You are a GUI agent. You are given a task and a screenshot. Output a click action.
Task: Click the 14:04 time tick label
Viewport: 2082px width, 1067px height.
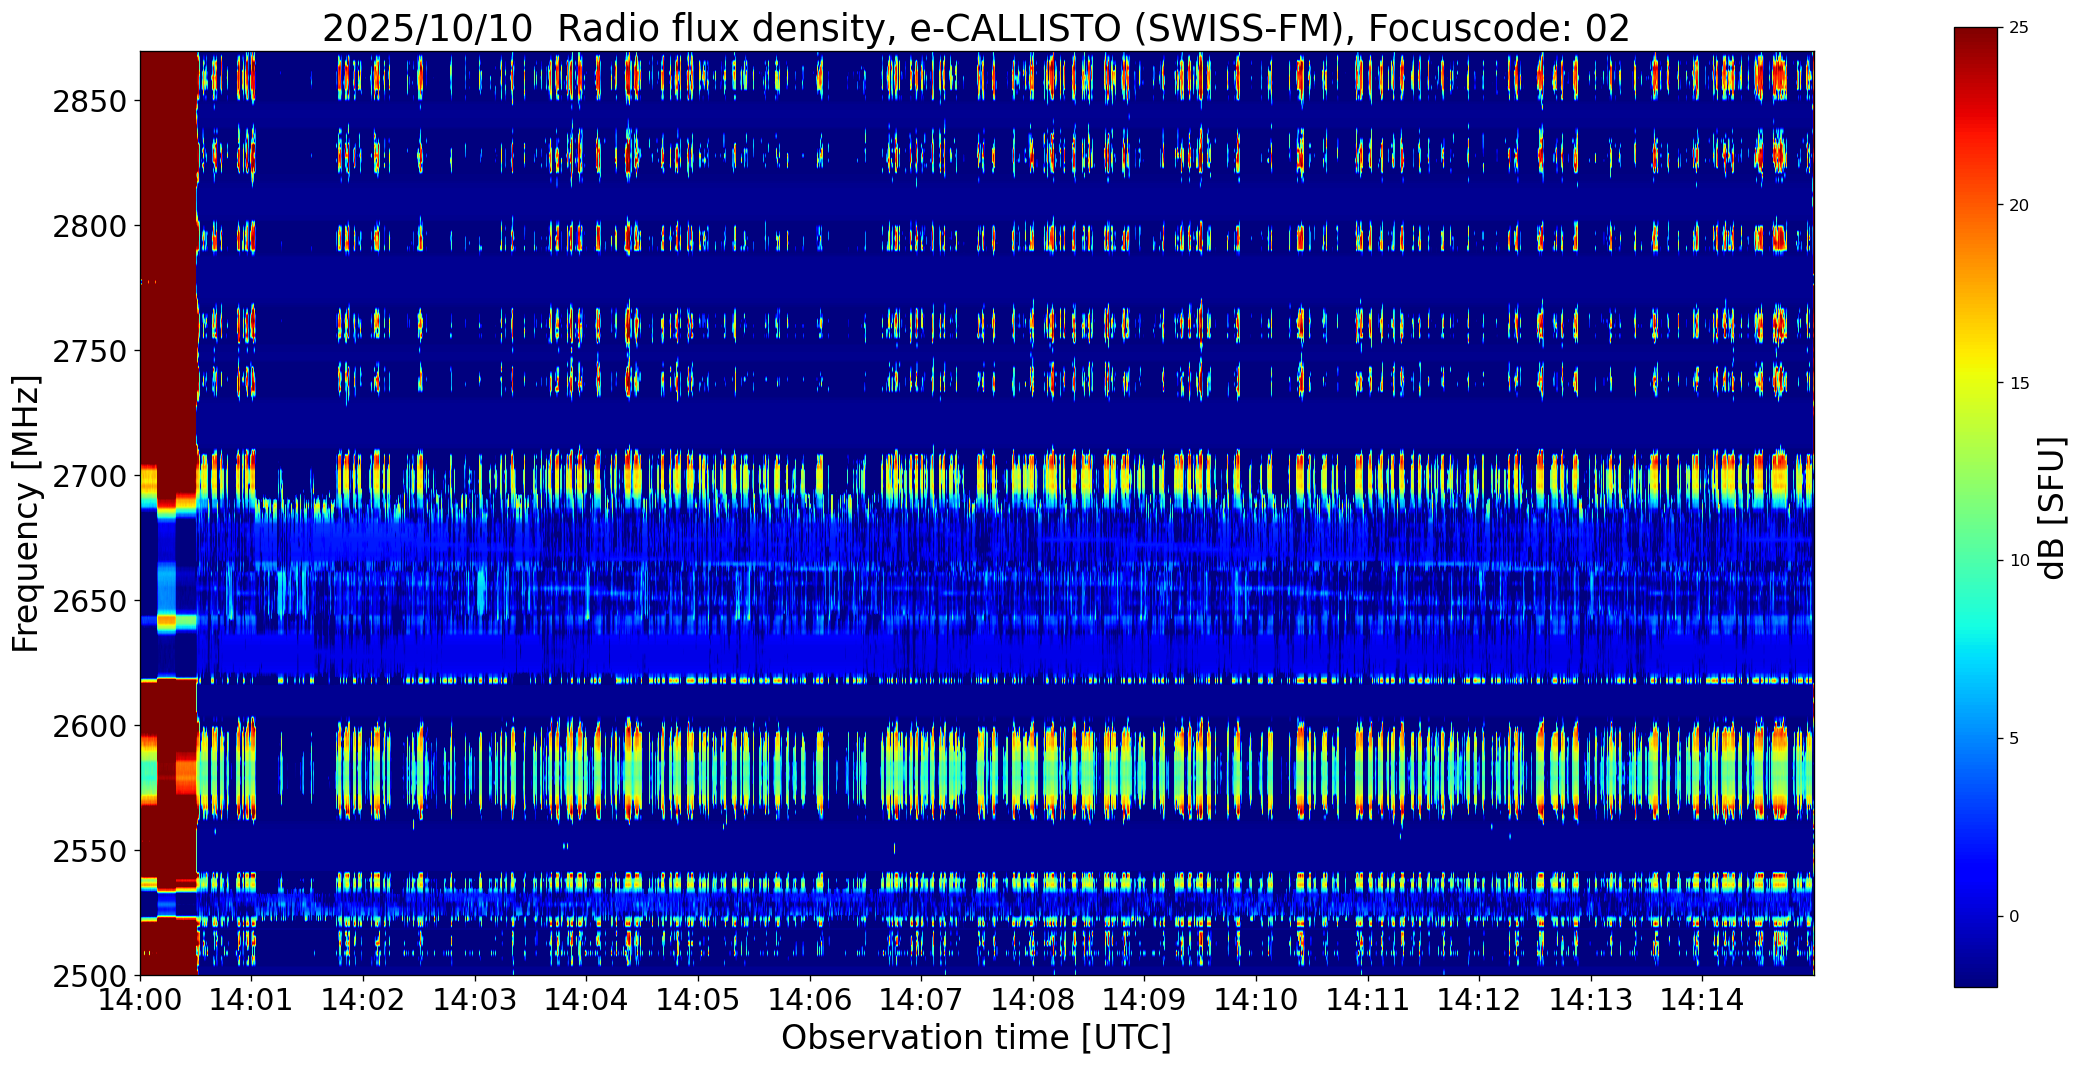click(x=586, y=999)
